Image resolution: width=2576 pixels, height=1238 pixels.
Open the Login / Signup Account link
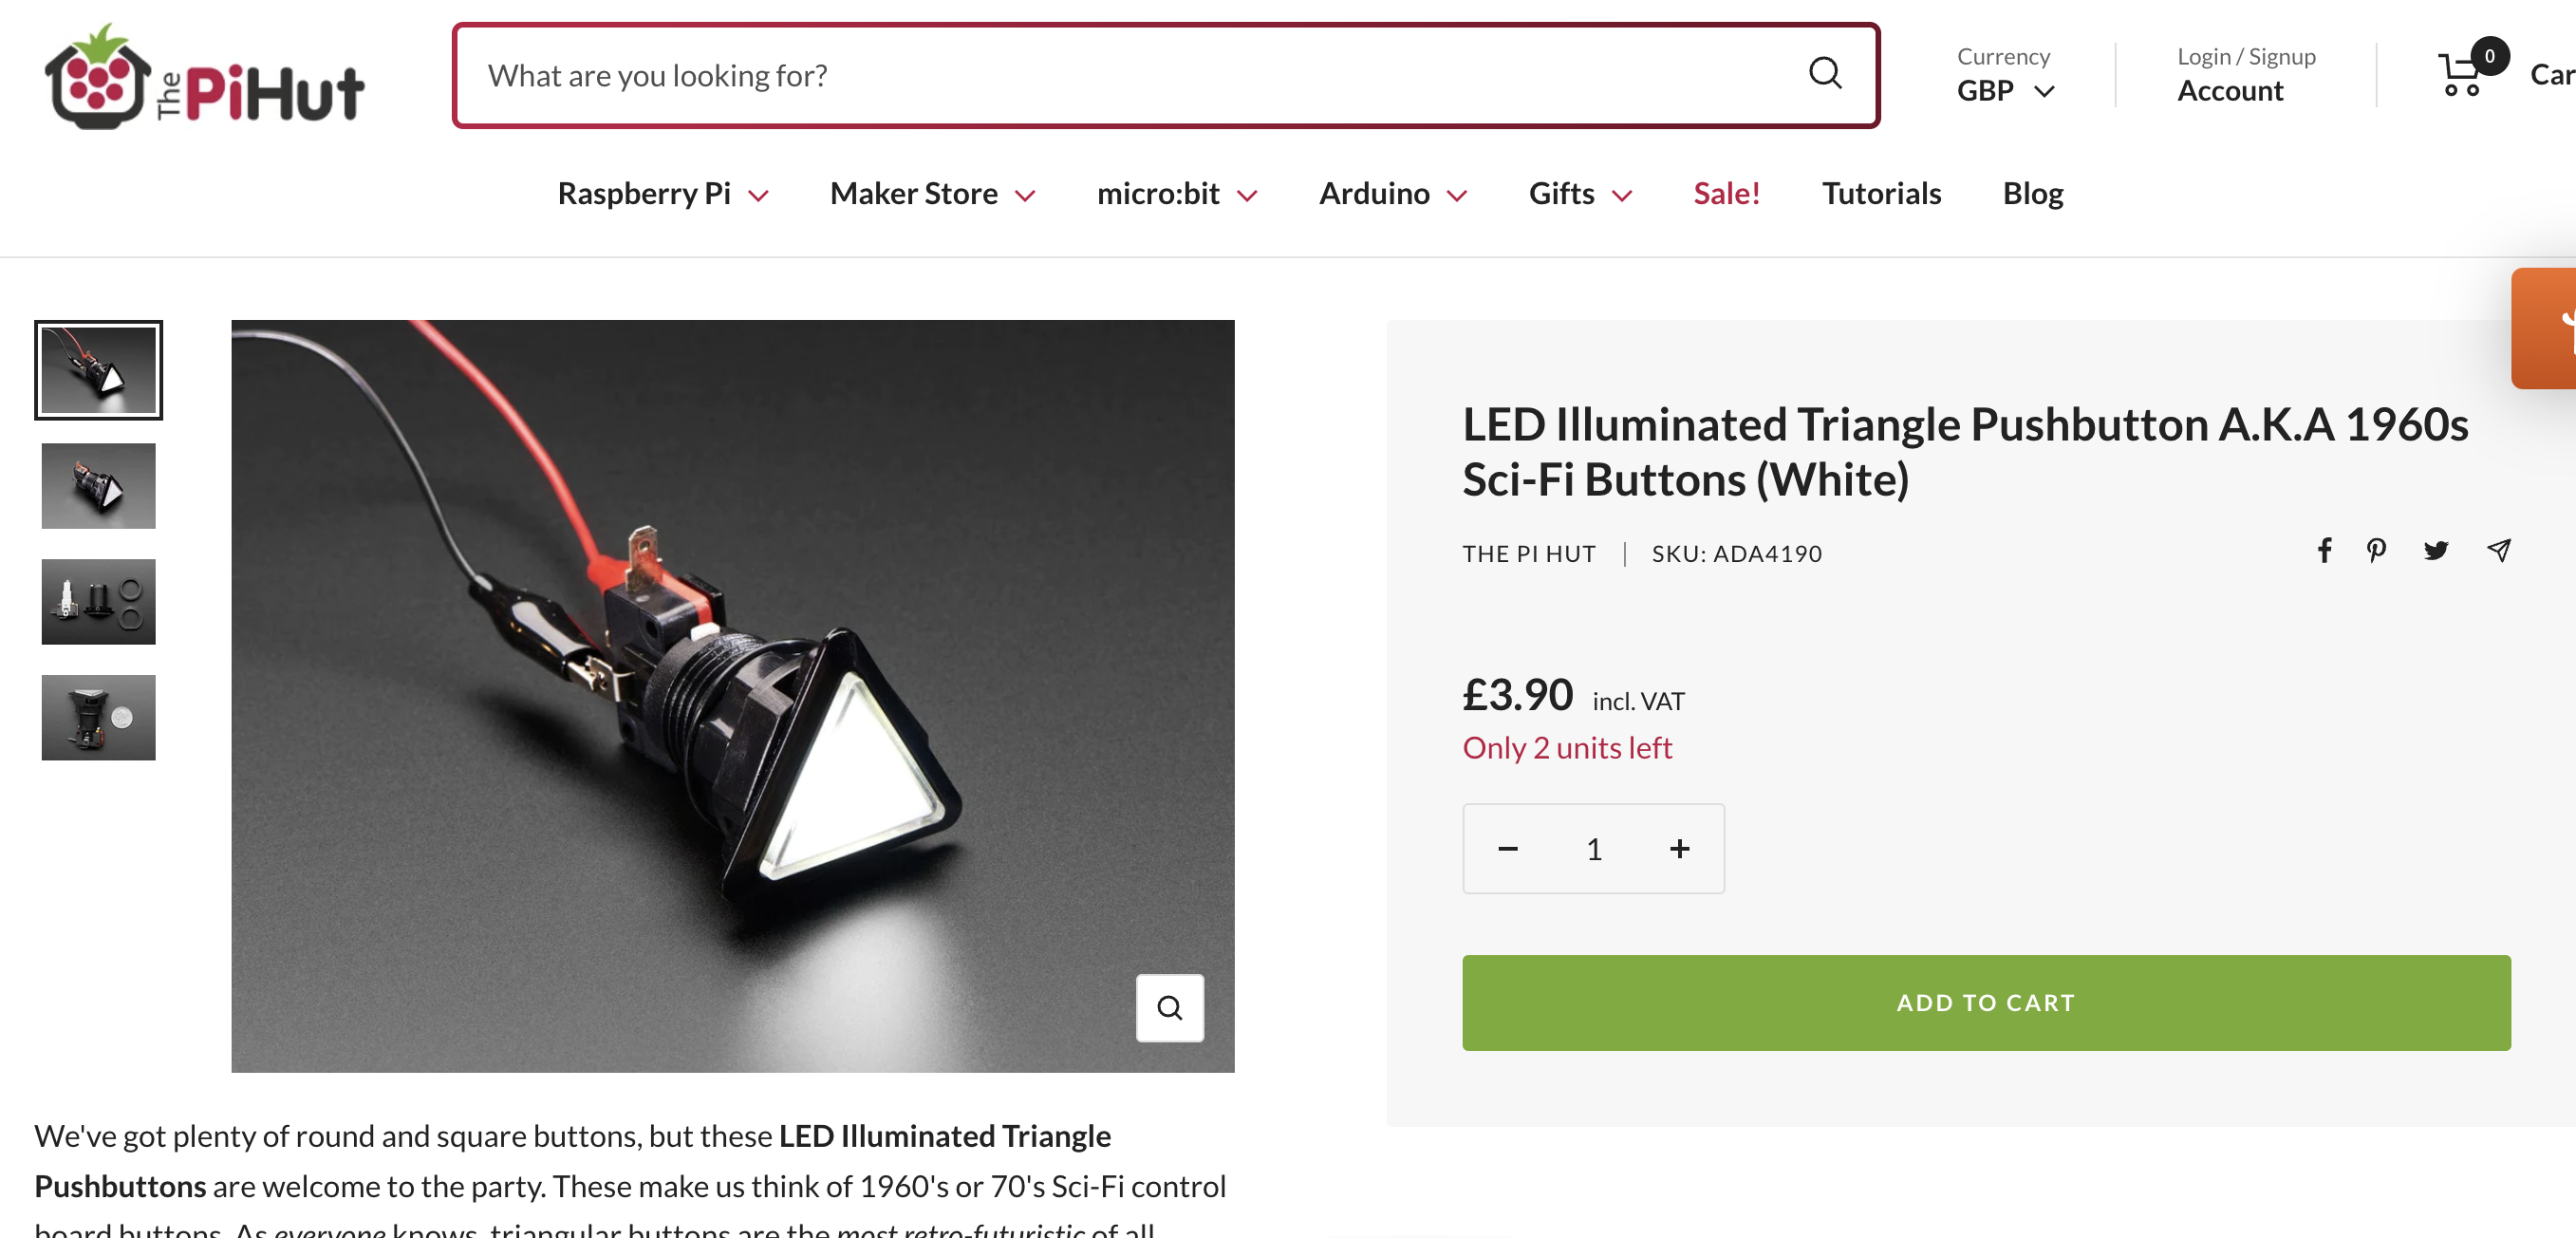coord(2245,75)
